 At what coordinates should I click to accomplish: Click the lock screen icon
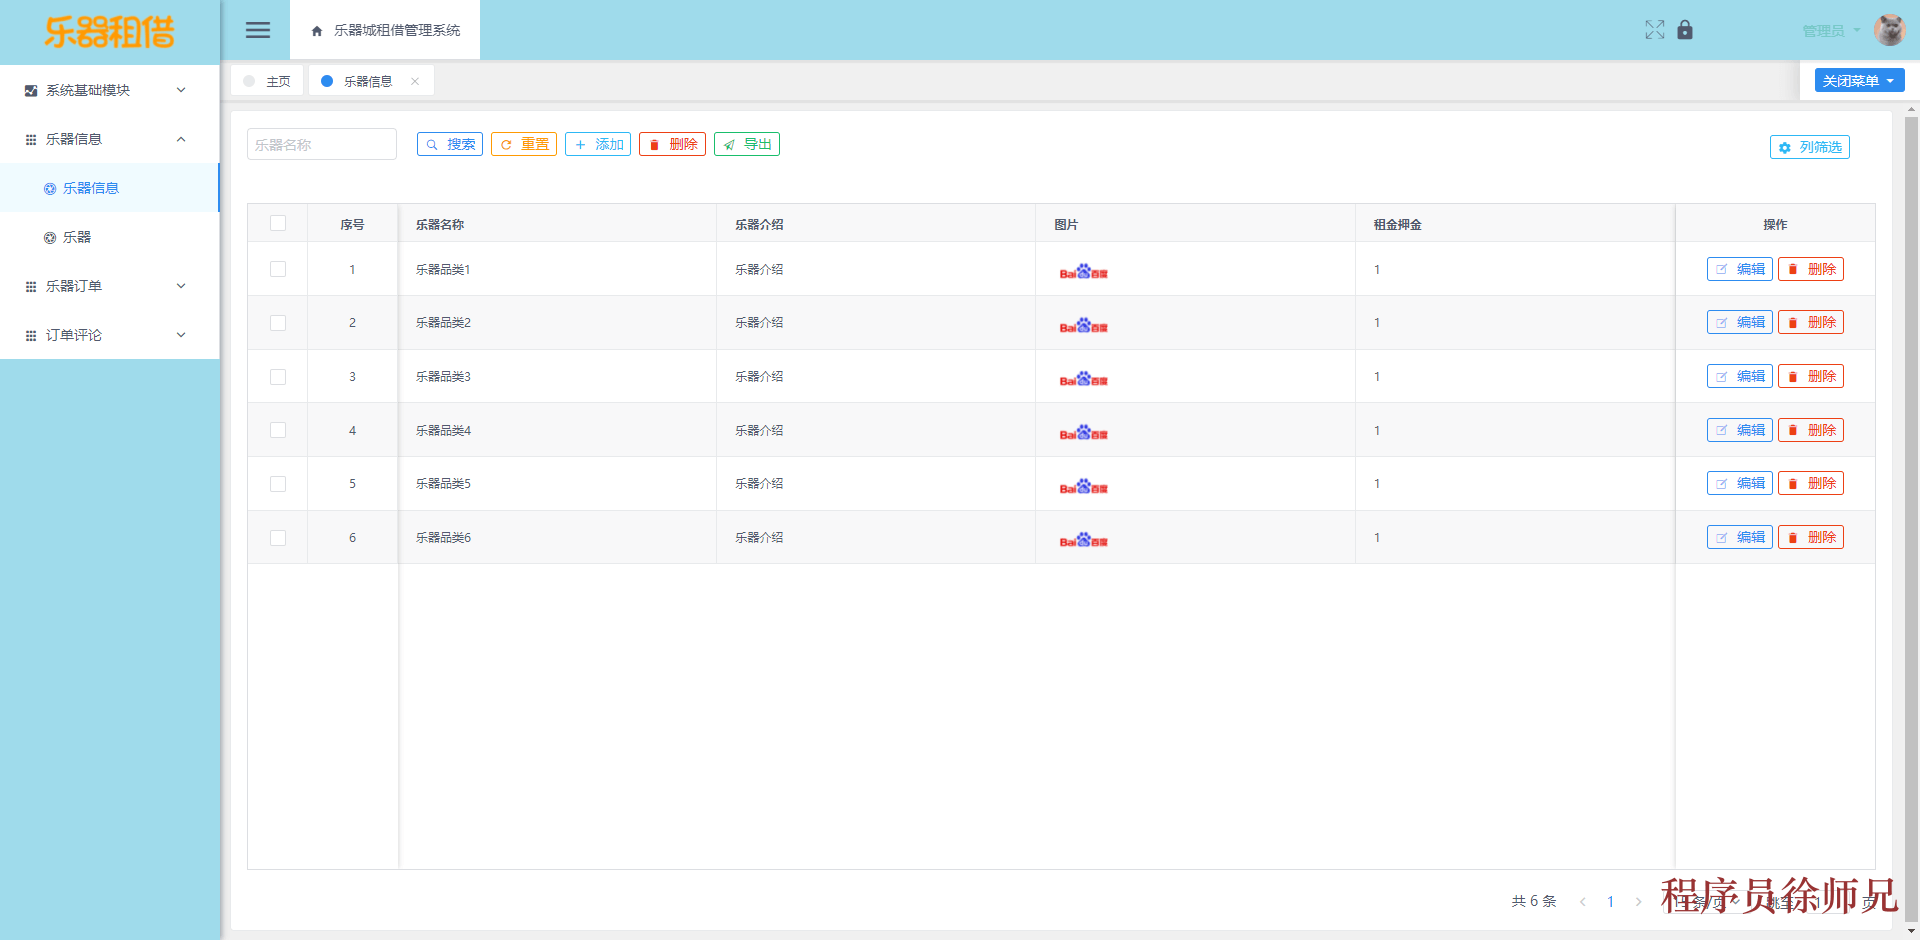tap(1686, 30)
